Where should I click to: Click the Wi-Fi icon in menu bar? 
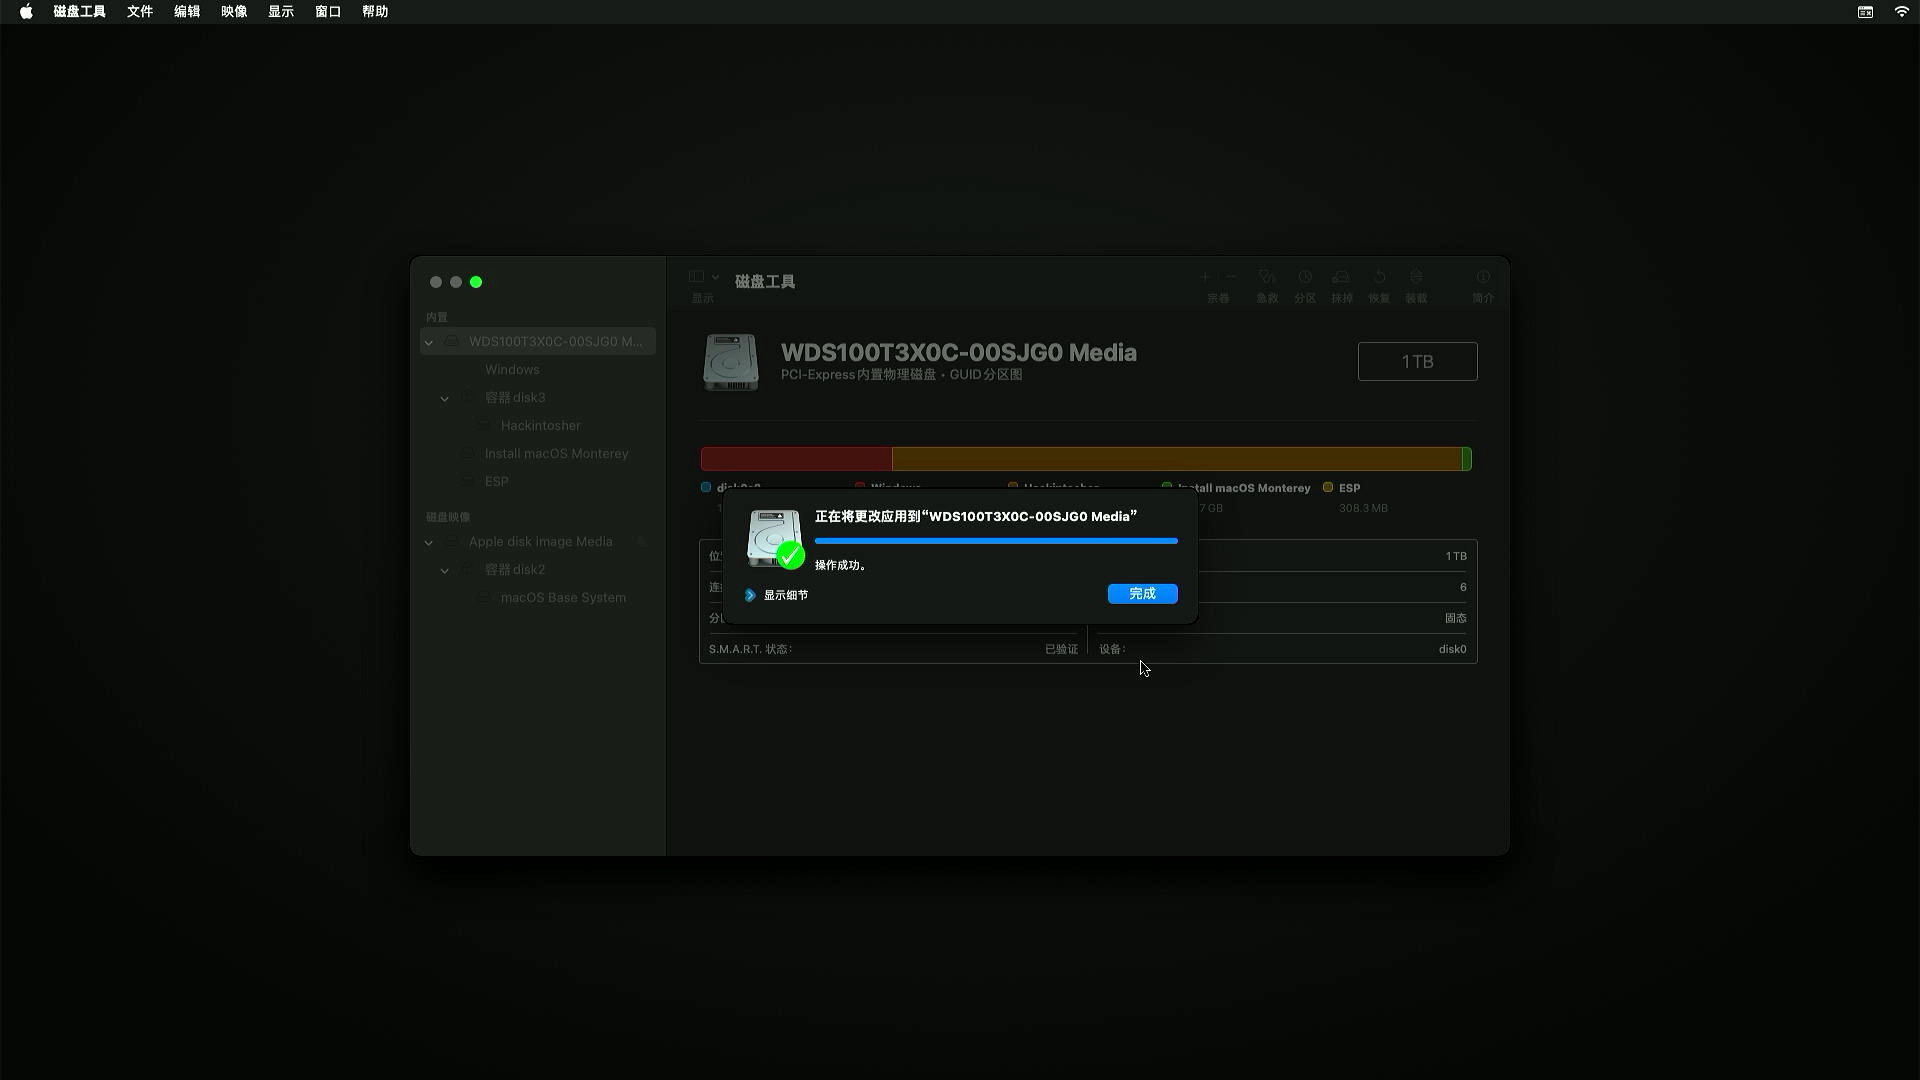point(1901,12)
